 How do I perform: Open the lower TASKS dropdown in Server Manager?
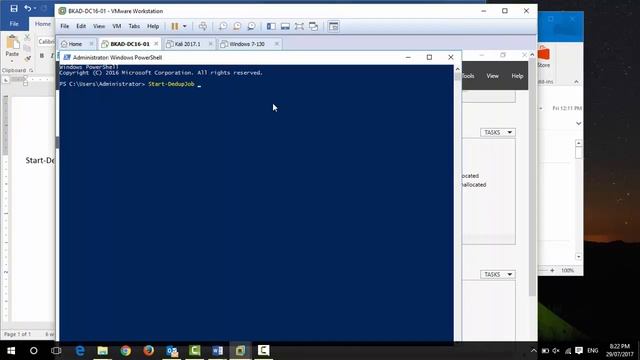(x=498, y=274)
